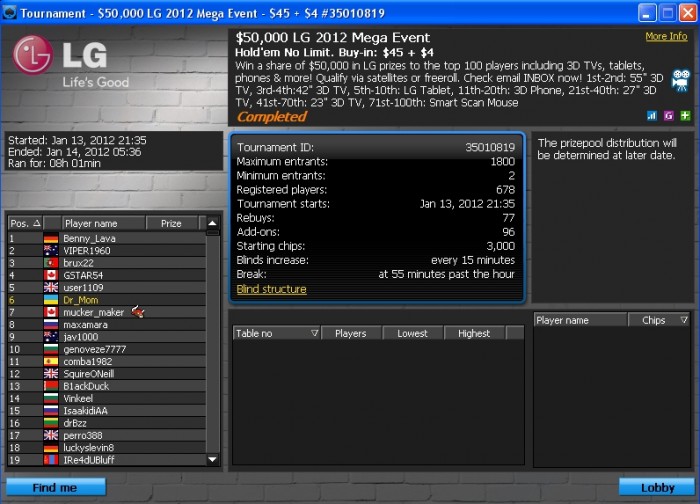This screenshot has height=504, width=700.
Task: Click the Registered players count 678
Action: (505, 190)
